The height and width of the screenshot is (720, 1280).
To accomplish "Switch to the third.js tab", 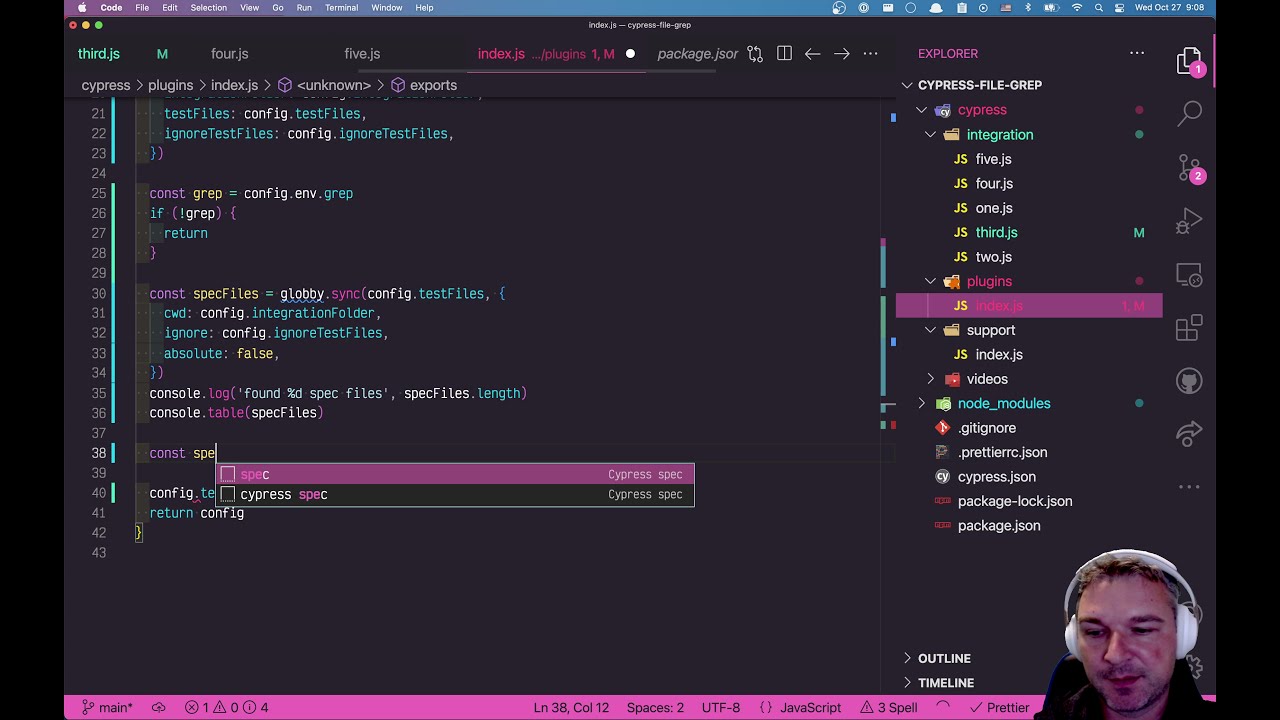I will click(x=99, y=54).
